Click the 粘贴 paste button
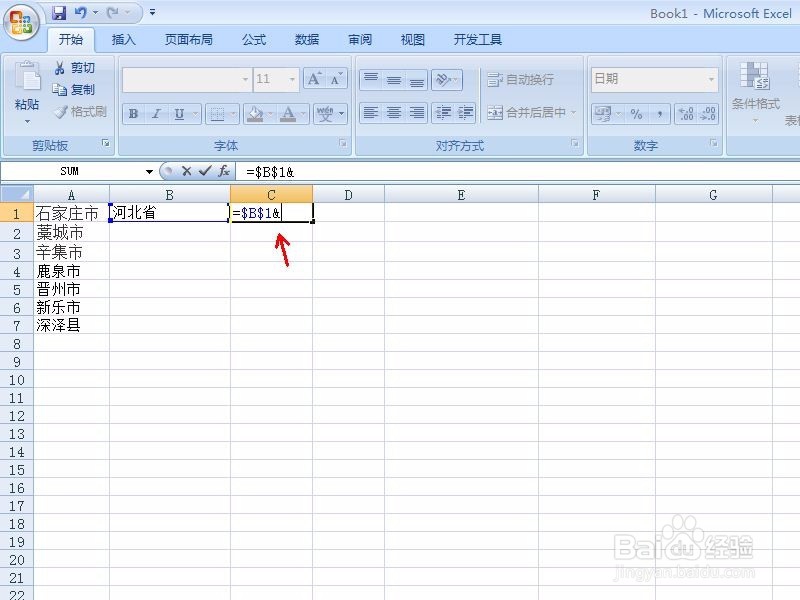The height and width of the screenshot is (600, 800). (x=27, y=86)
